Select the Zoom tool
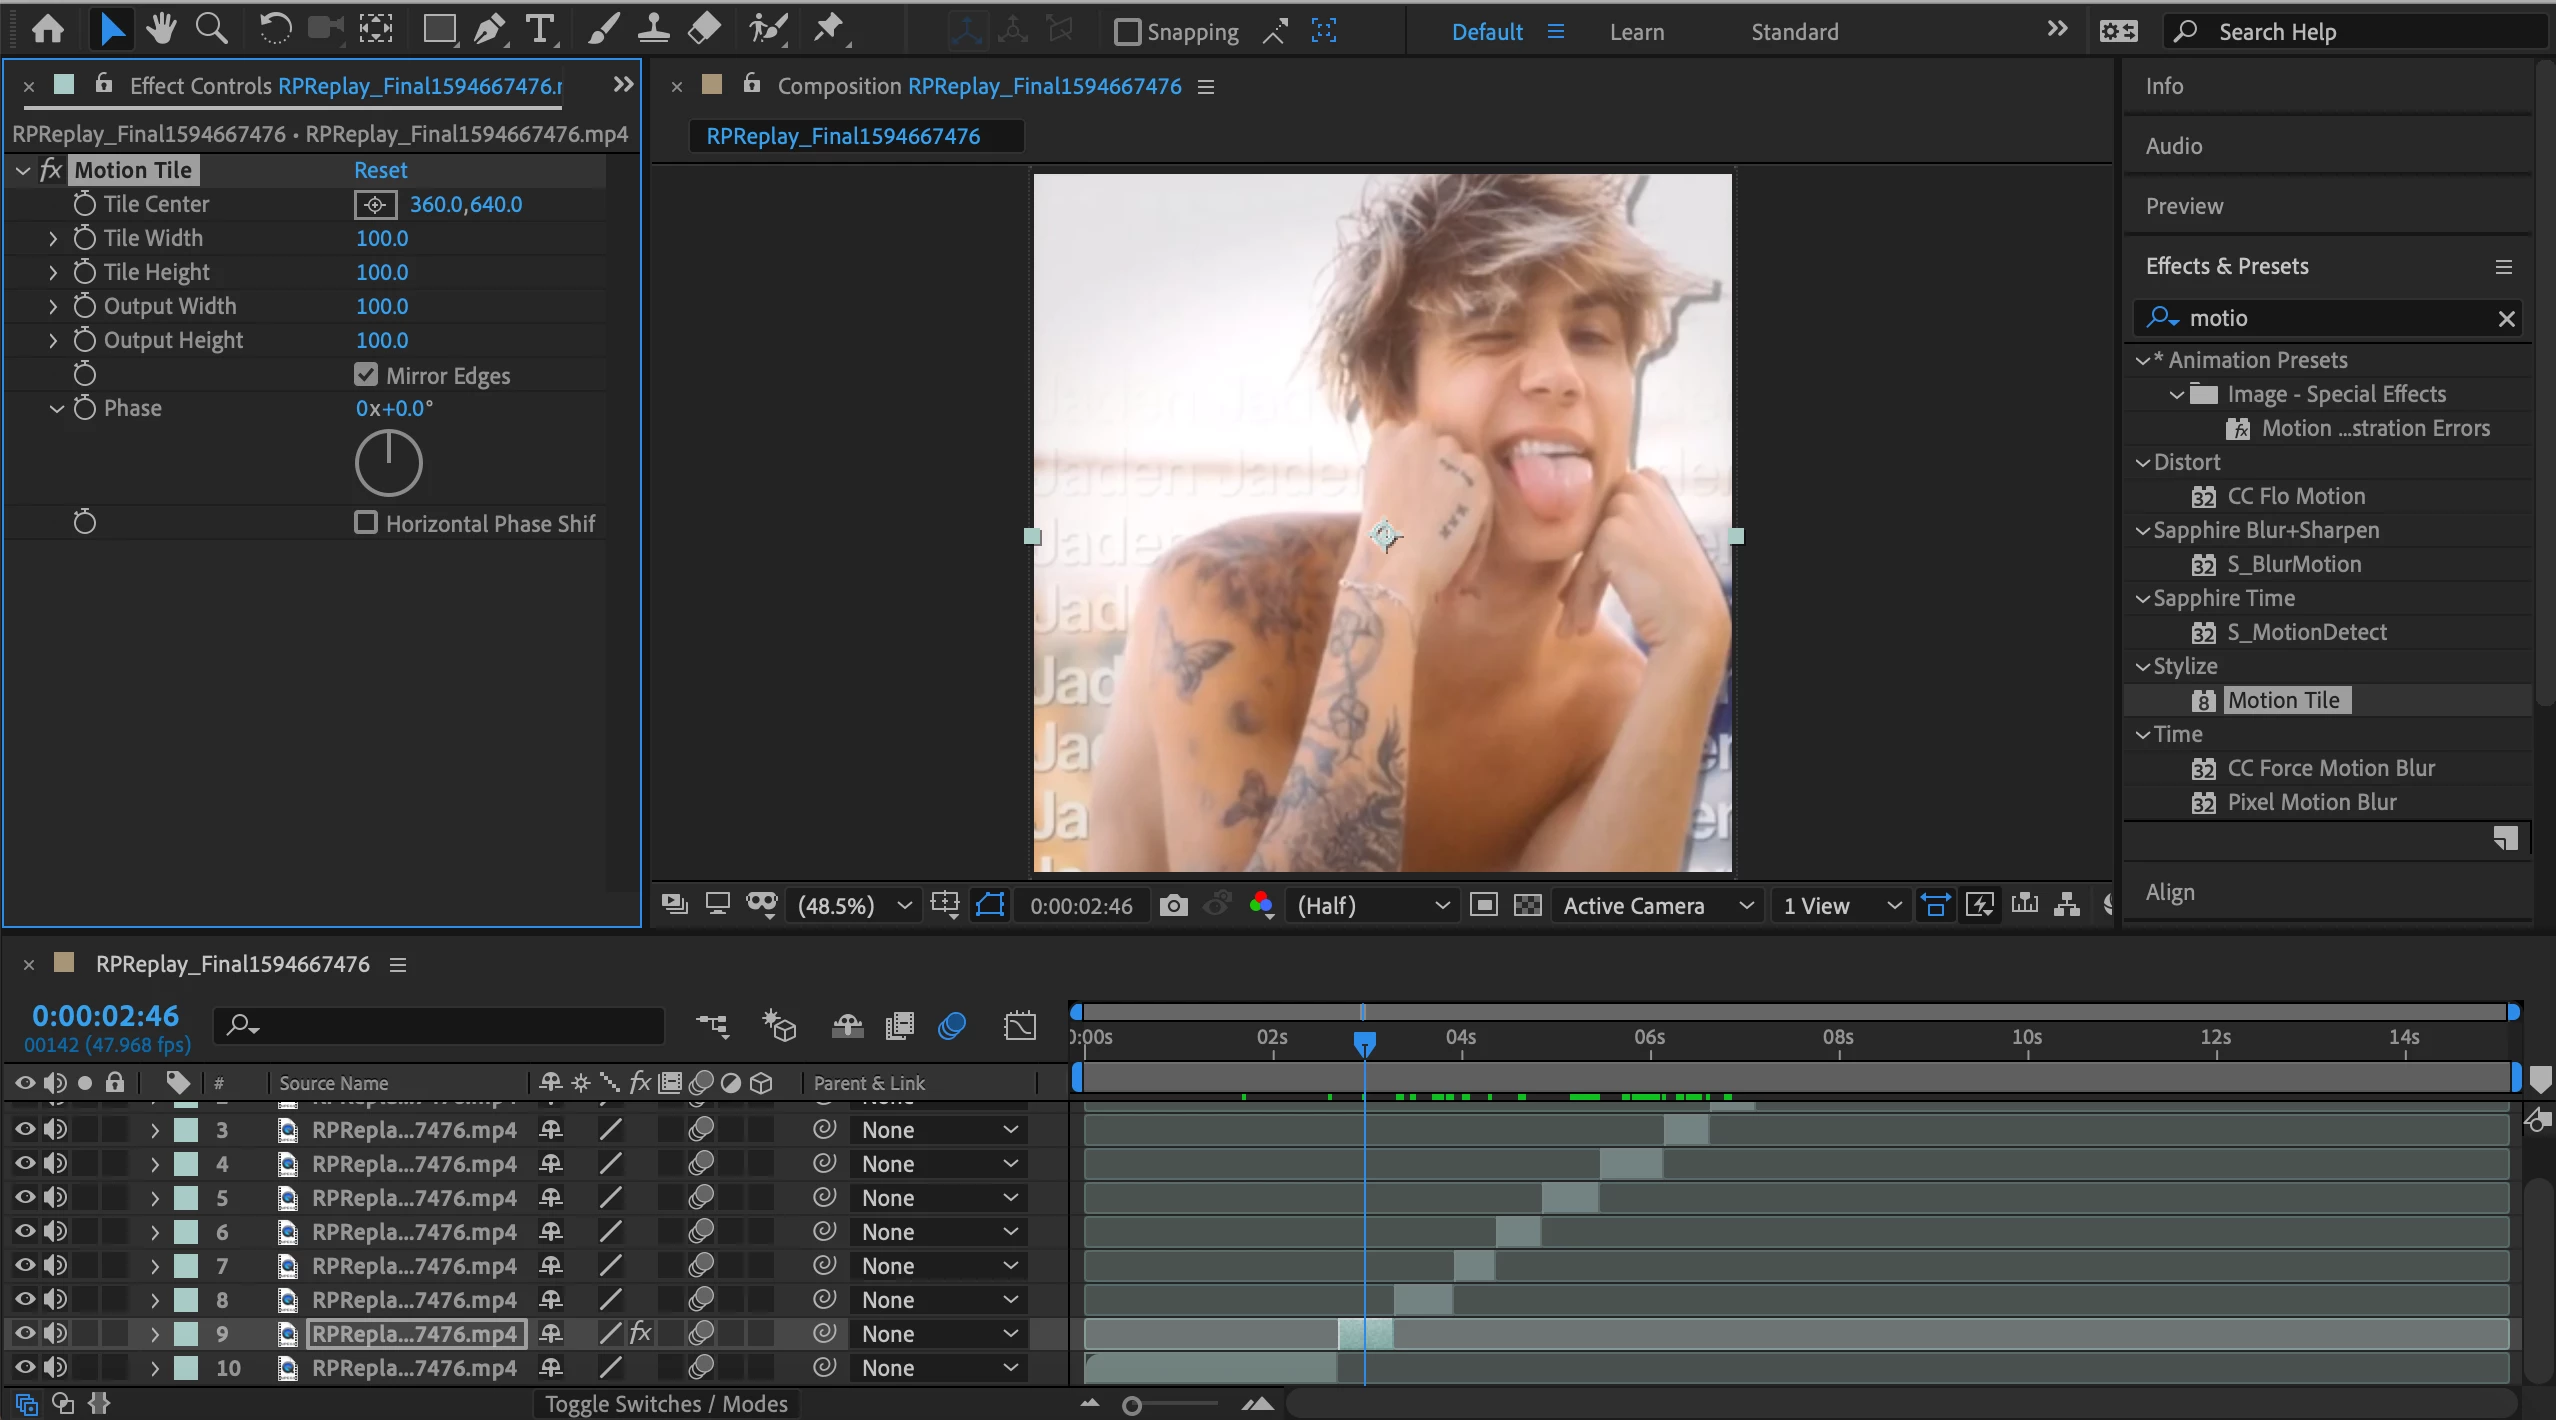The image size is (2556, 1420). click(x=211, y=29)
